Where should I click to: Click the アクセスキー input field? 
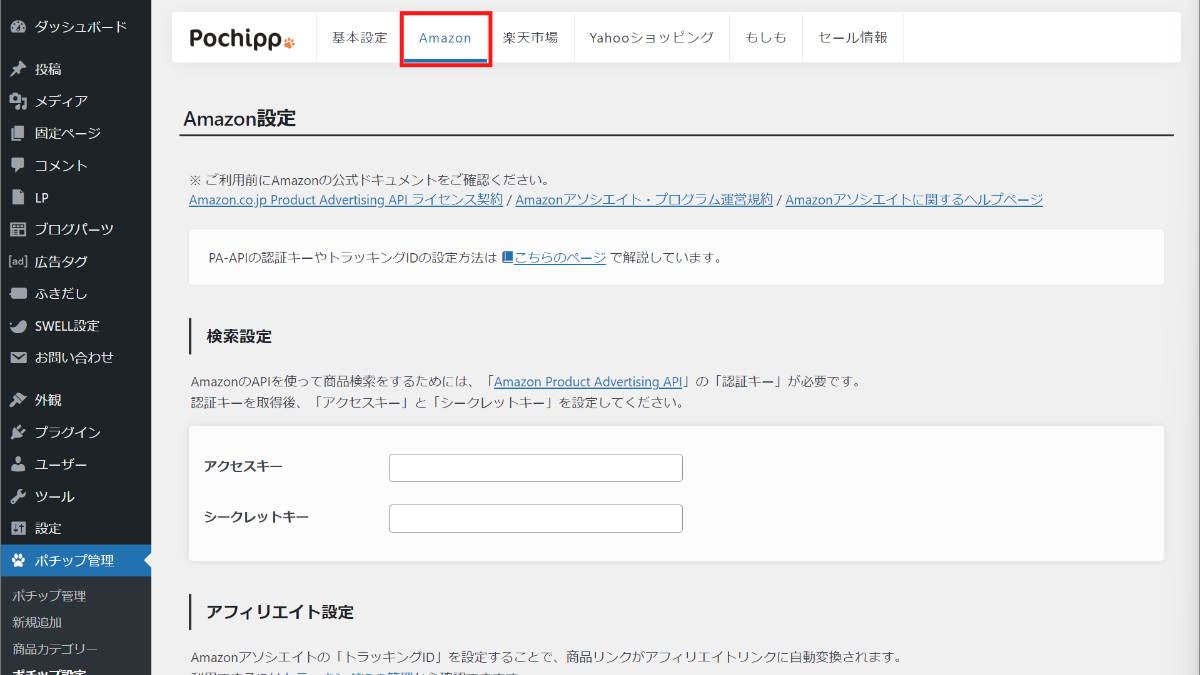click(535, 467)
